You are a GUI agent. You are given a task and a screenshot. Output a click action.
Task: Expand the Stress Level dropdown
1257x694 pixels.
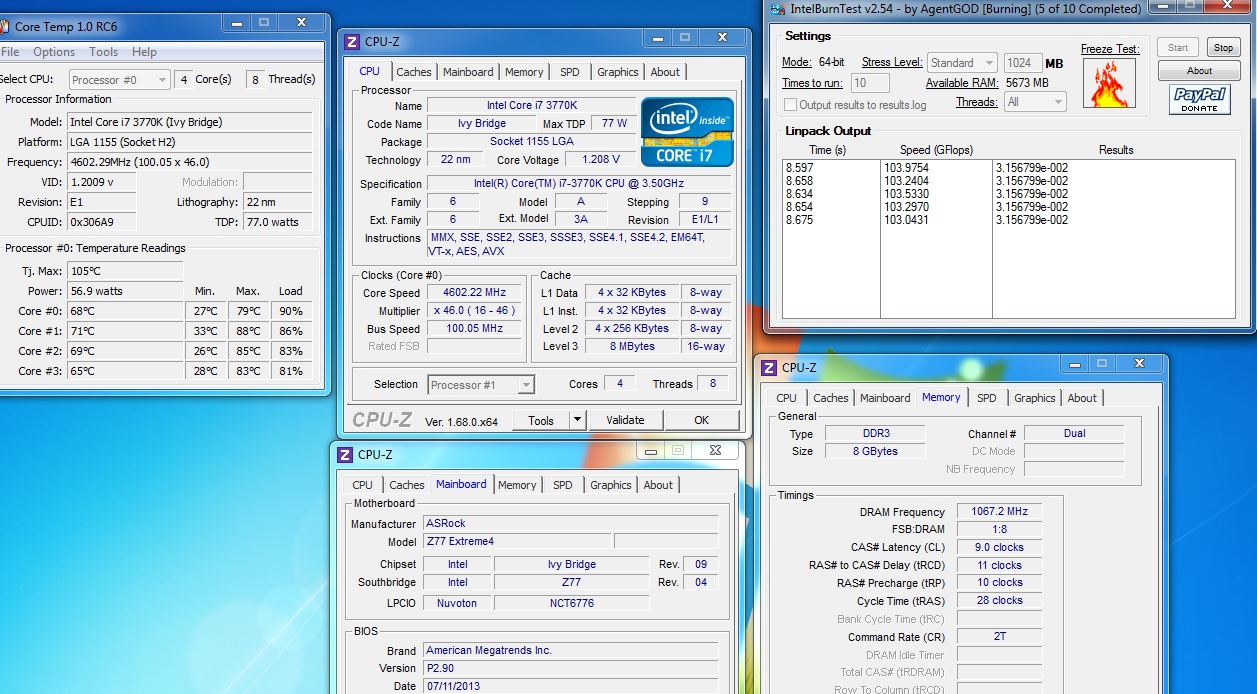(961, 63)
